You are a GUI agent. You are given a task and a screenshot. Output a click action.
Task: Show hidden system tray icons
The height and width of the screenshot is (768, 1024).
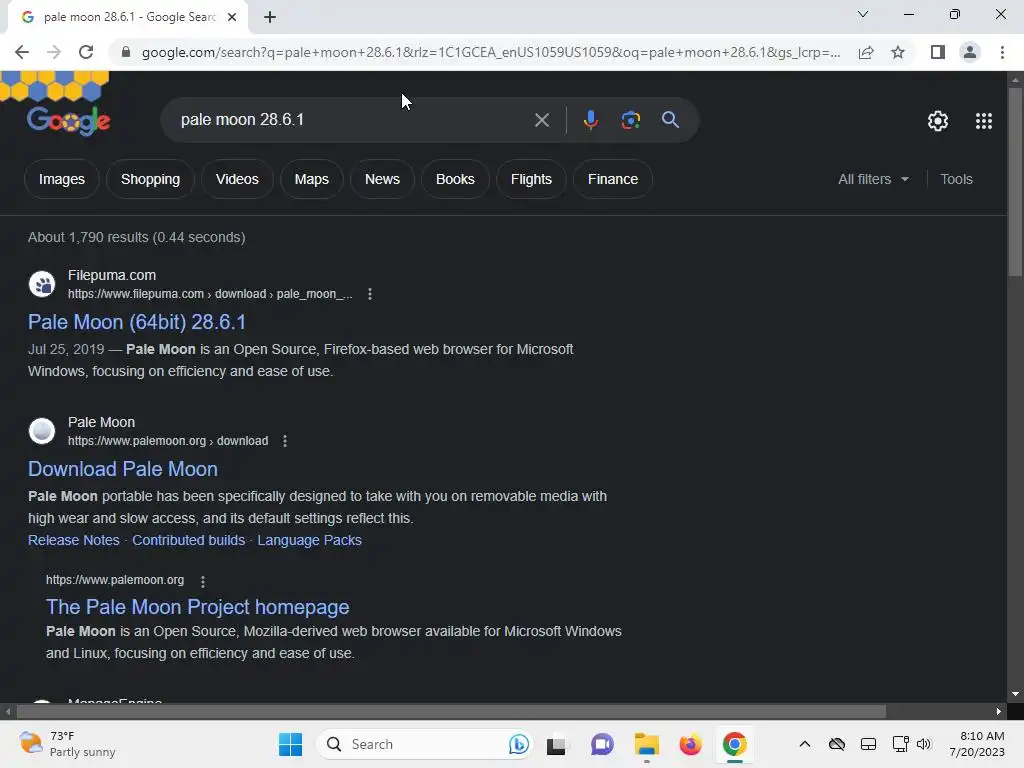tap(805, 744)
